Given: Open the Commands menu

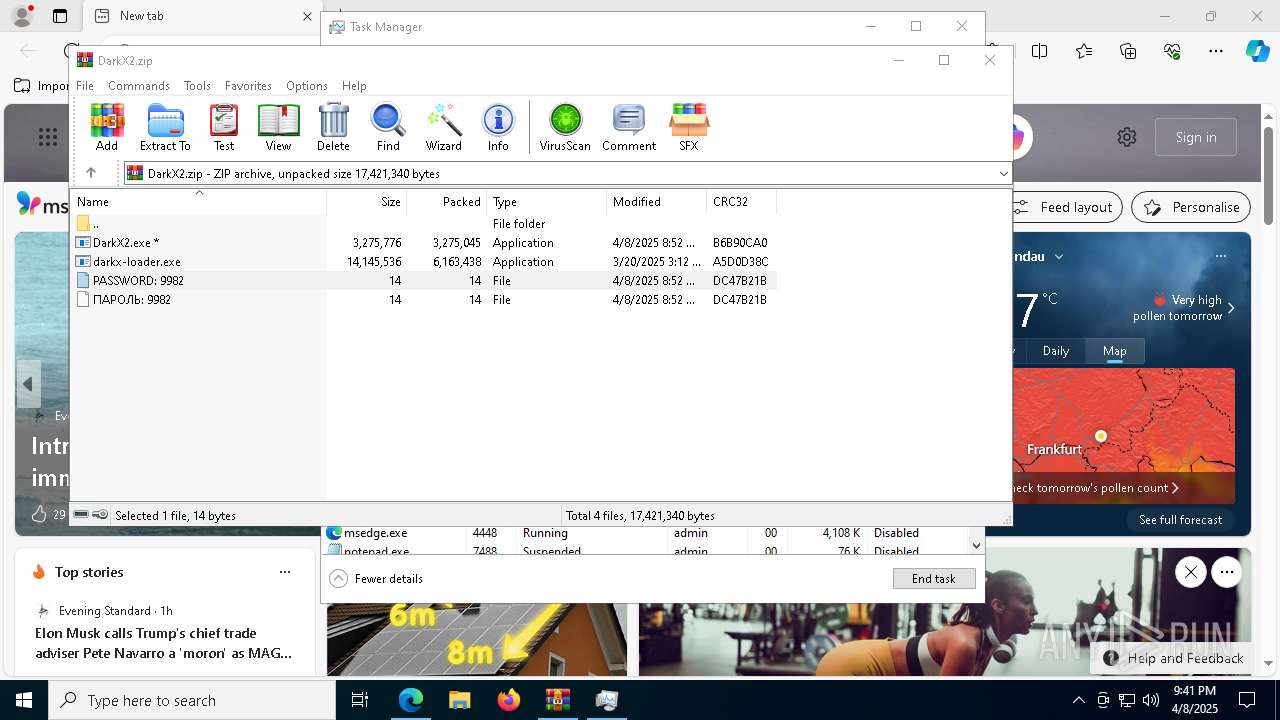Looking at the screenshot, I should [139, 86].
